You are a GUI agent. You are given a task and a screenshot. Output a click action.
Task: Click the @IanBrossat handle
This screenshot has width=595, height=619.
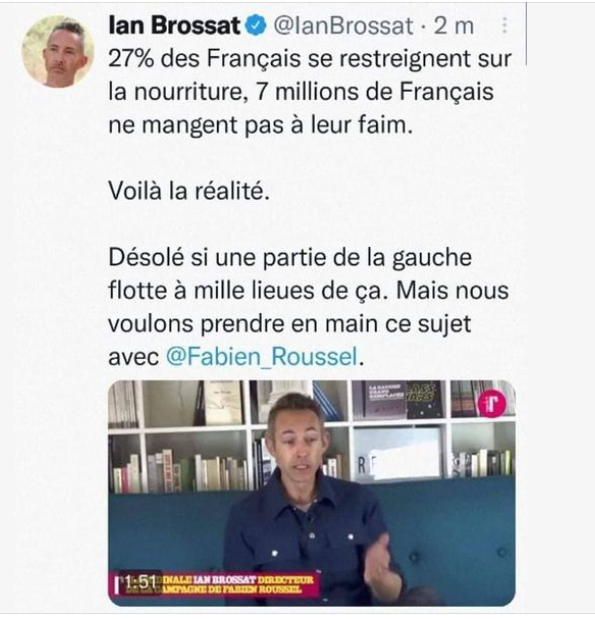[343, 26]
